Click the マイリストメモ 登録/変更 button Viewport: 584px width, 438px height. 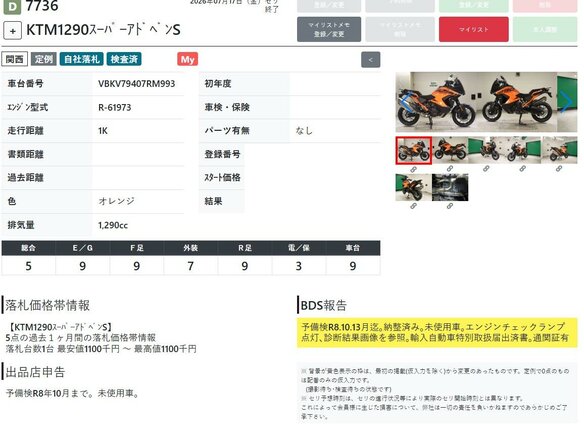pos(329,29)
